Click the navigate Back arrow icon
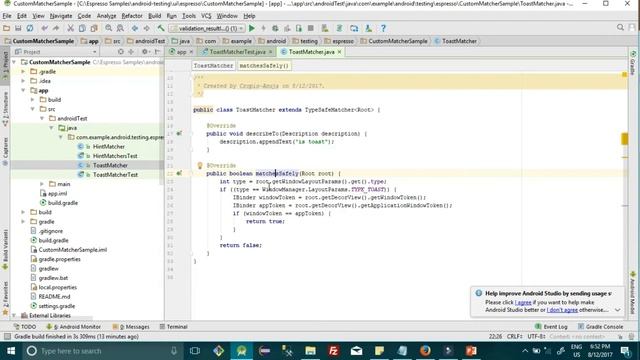Screen dimensions: 640x360 [135, 28]
